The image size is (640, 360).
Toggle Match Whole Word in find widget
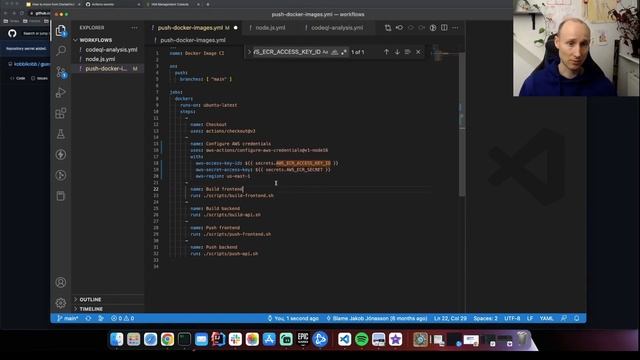(x=335, y=52)
